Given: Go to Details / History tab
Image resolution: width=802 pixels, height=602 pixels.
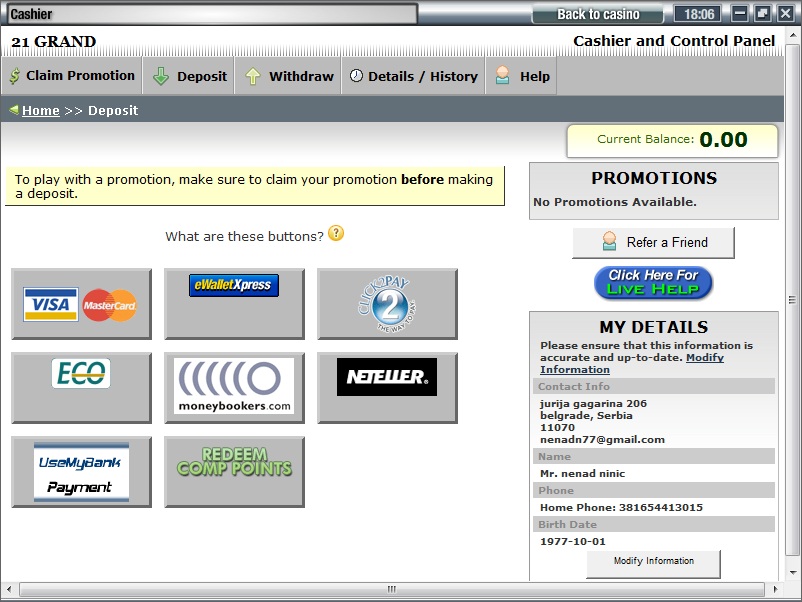Looking at the screenshot, I should (x=413, y=76).
